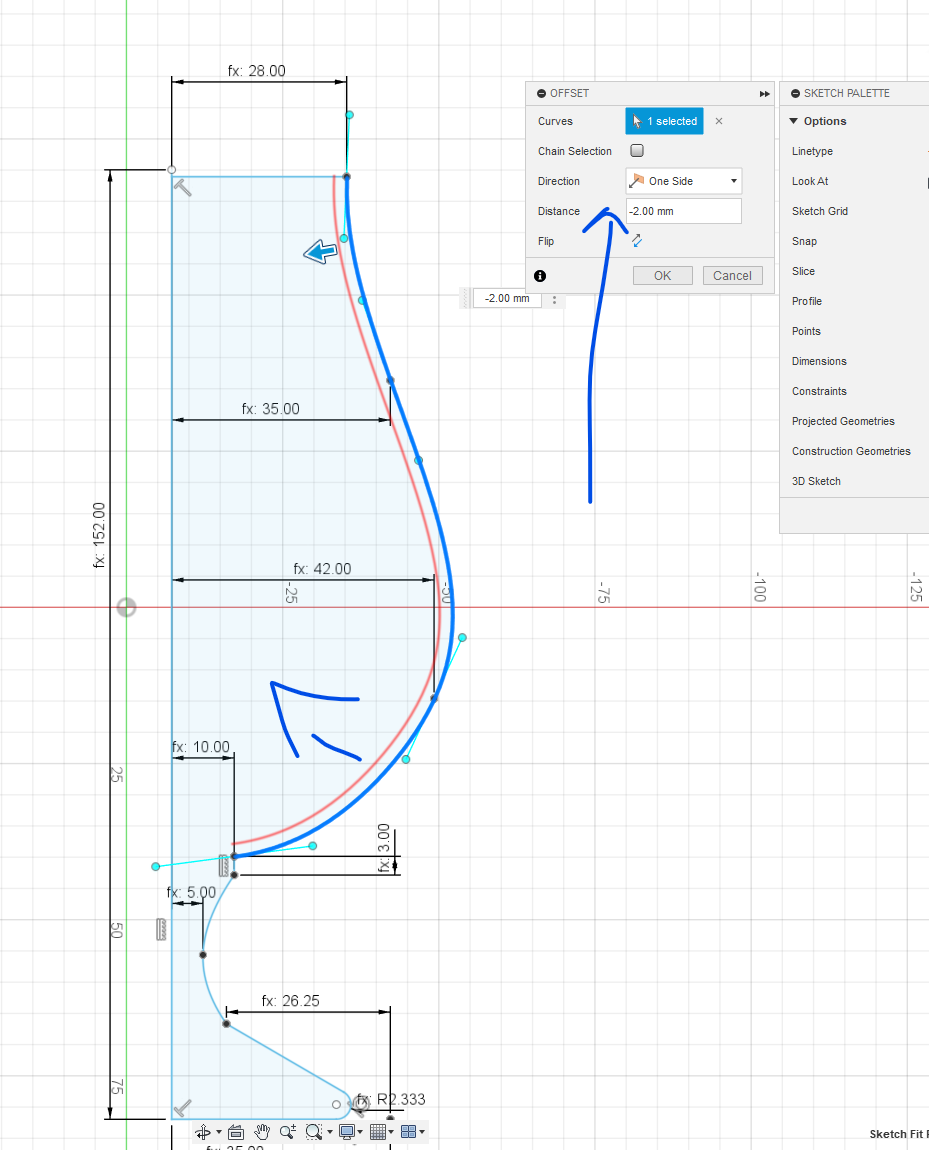Click the Look At camera icon
929x1150 pixels.
[236, 1132]
